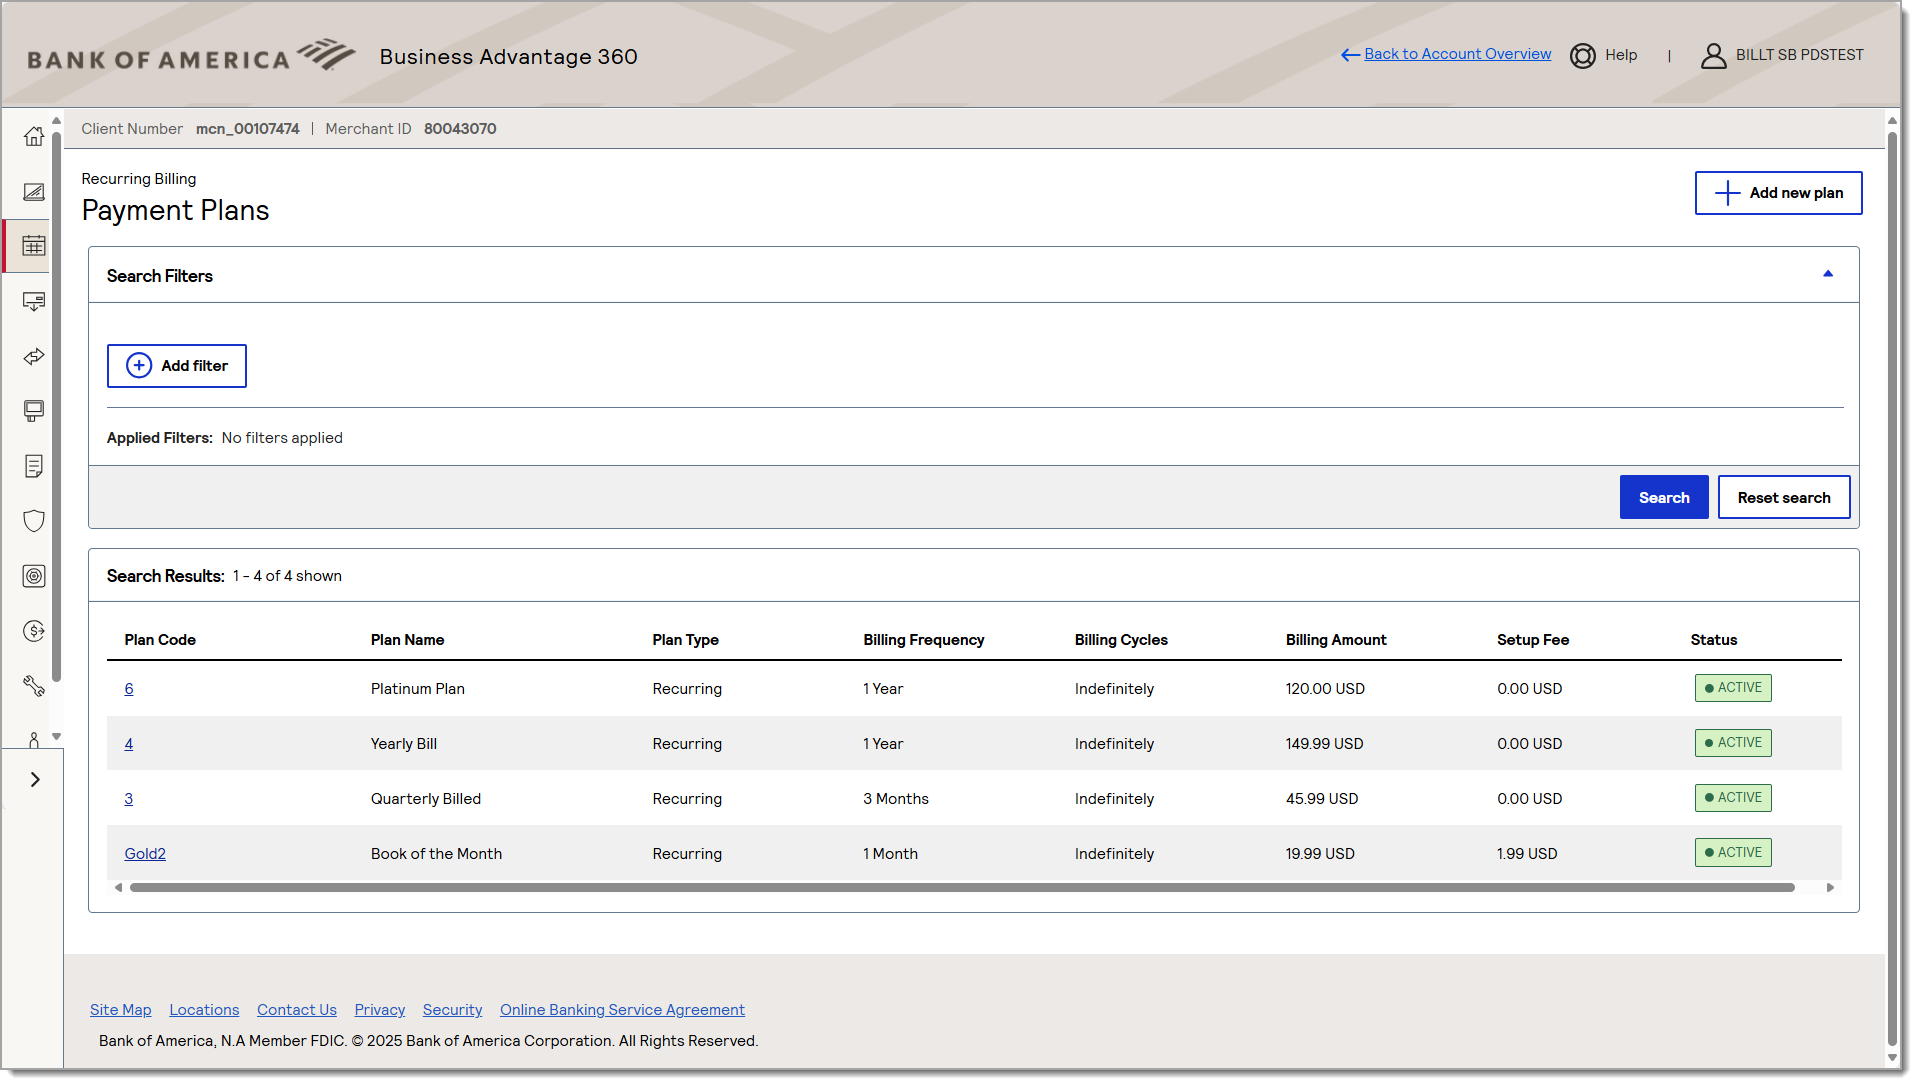Open the Security footer link

coord(452,1010)
